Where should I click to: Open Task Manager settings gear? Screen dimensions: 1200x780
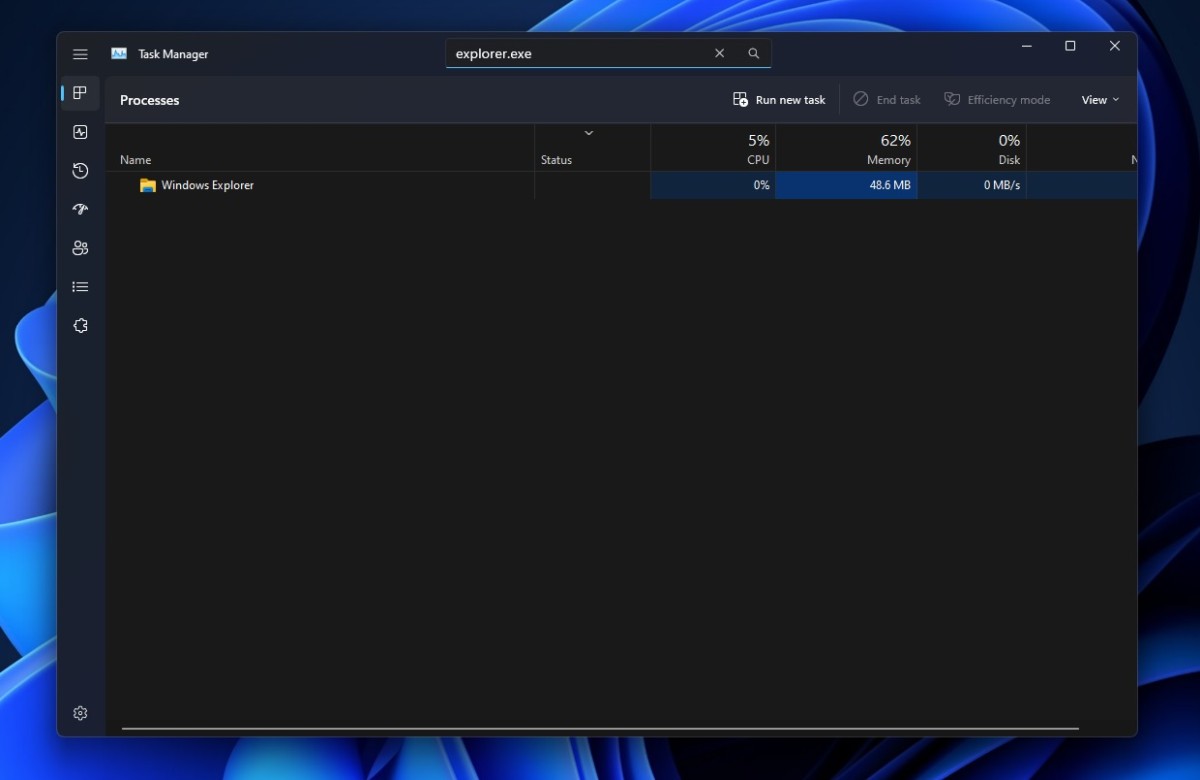point(80,713)
